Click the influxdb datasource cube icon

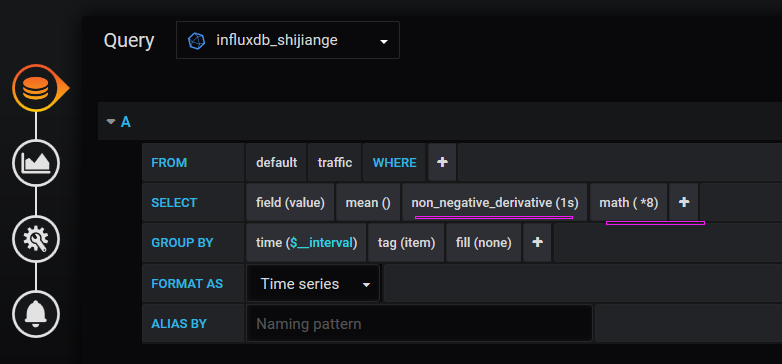click(x=196, y=40)
